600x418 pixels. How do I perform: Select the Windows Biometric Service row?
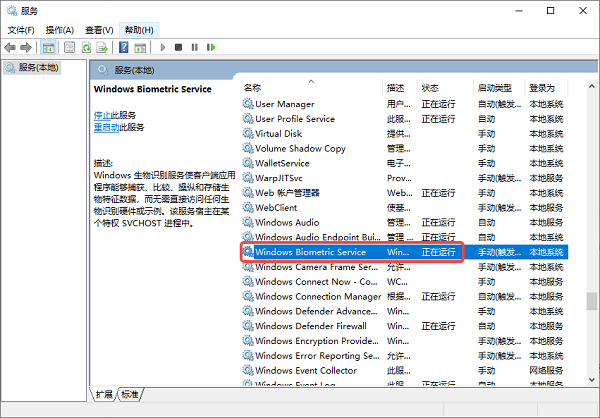pyautogui.click(x=405, y=252)
